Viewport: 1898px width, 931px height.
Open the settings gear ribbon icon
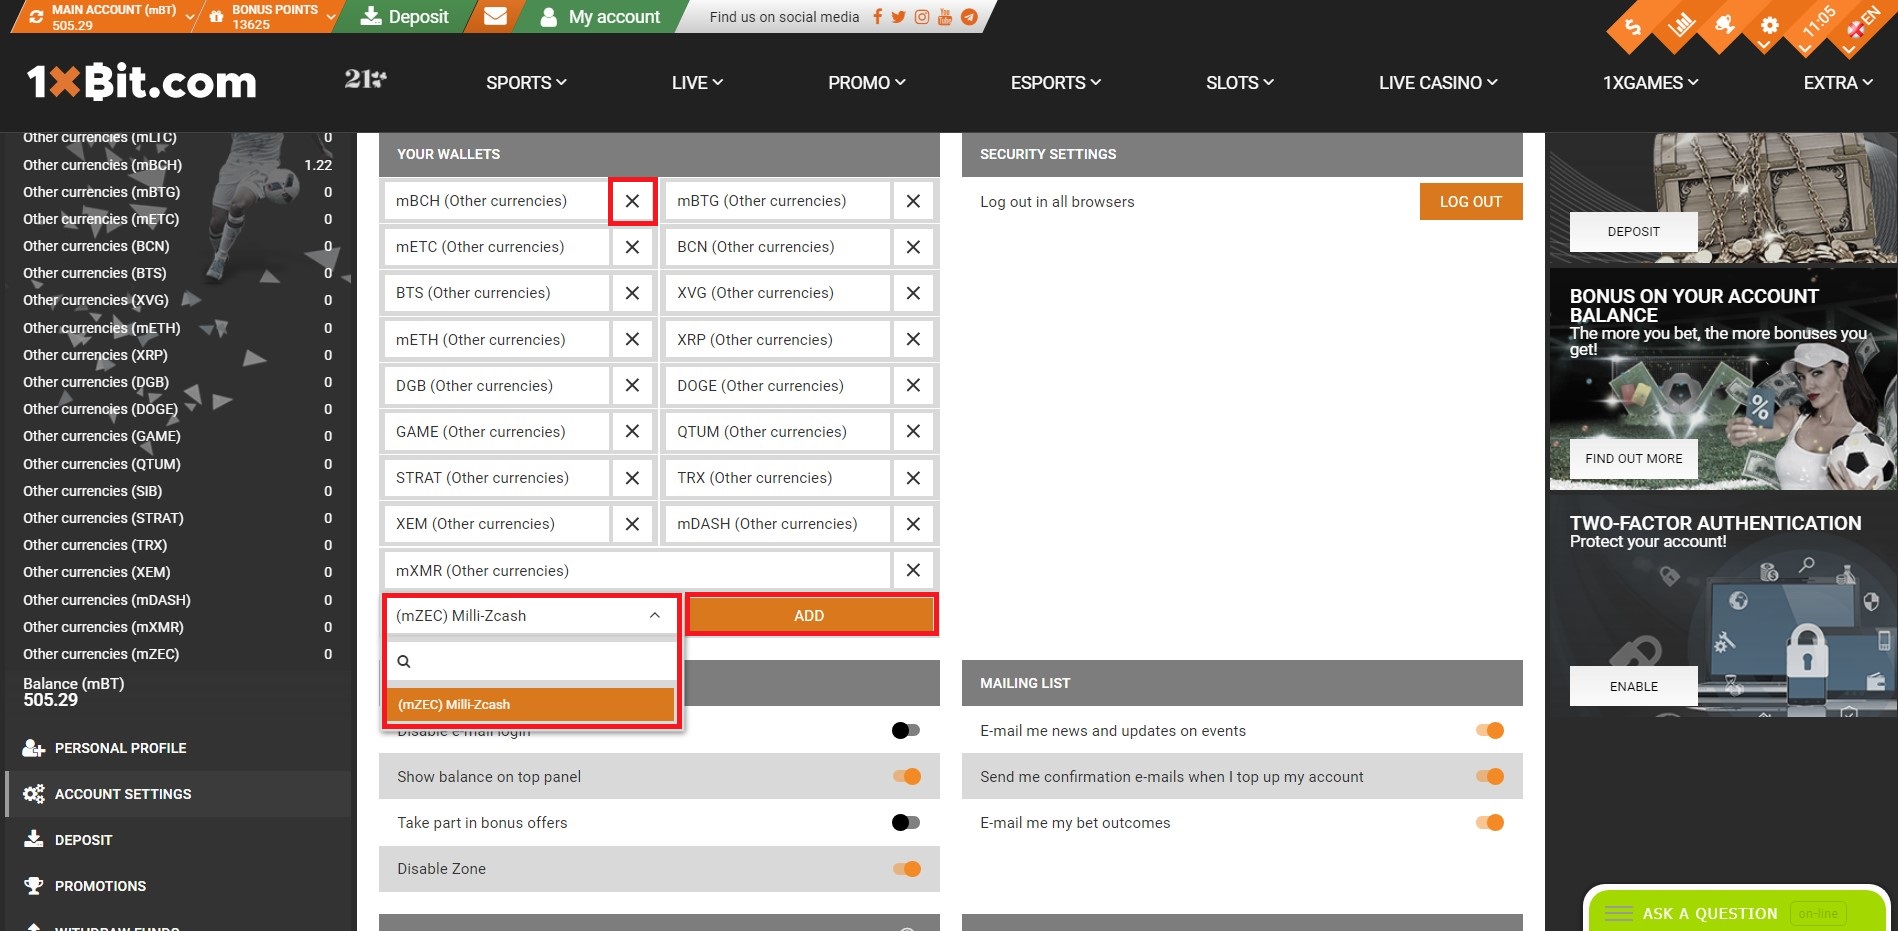click(1770, 25)
